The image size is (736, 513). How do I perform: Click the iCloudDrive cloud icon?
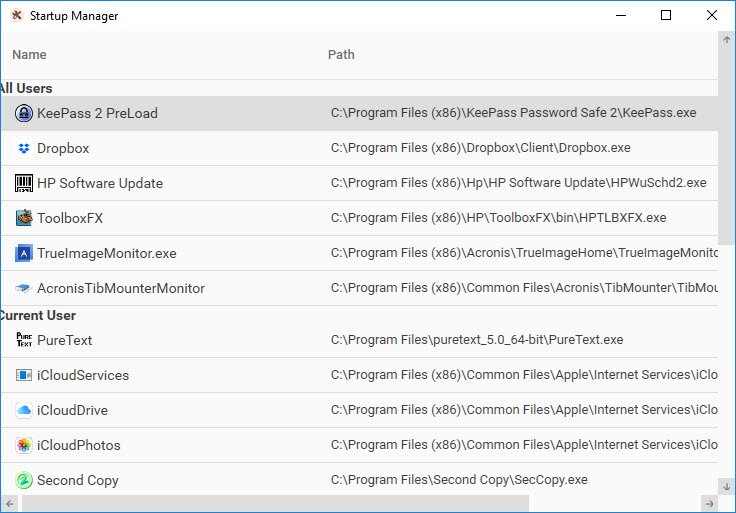(x=24, y=410)
